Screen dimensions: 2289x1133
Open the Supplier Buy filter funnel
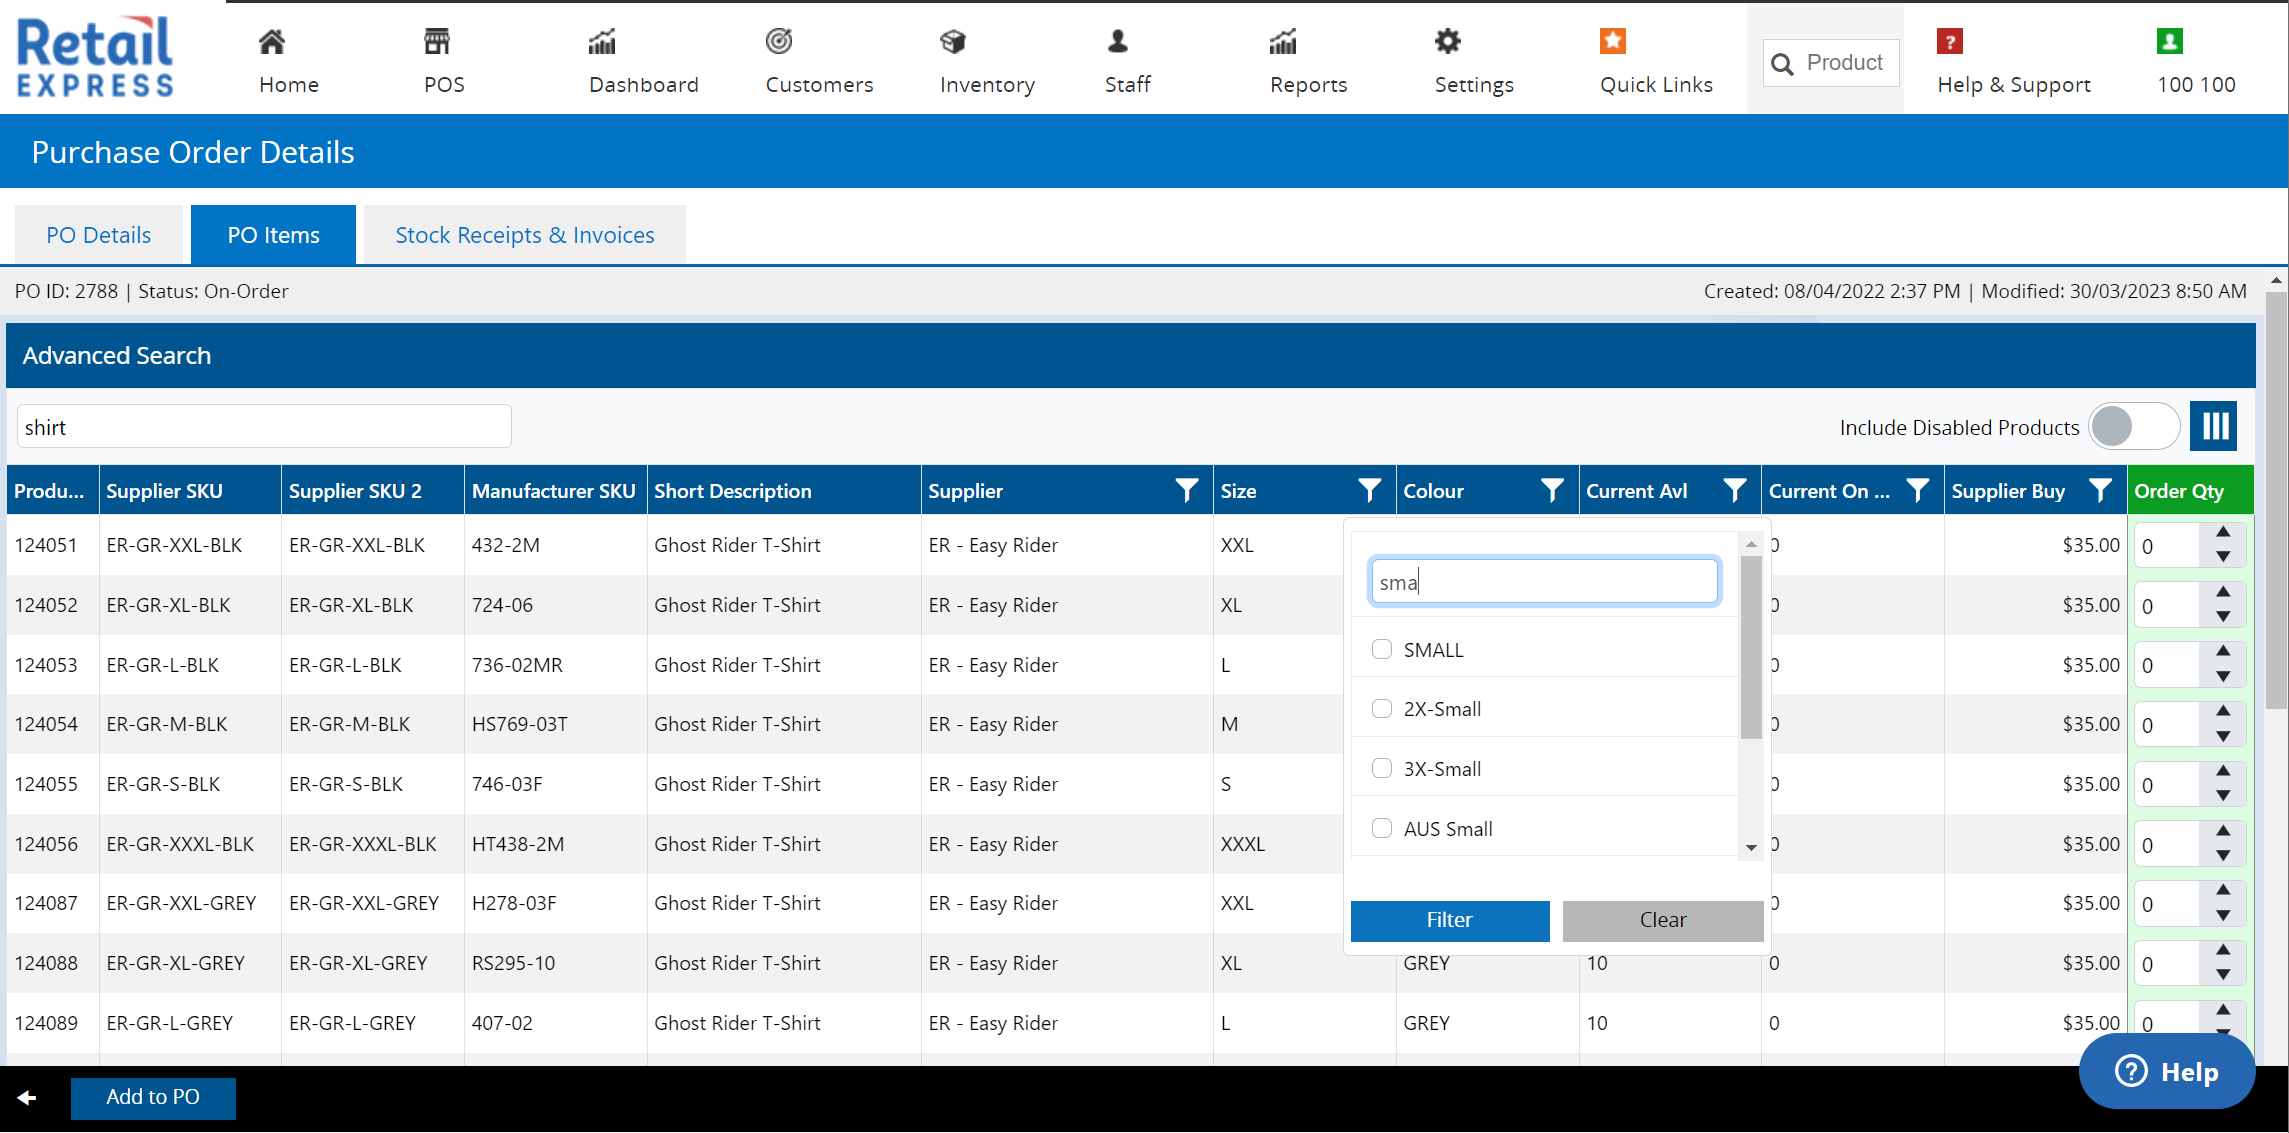[2100, 490]
